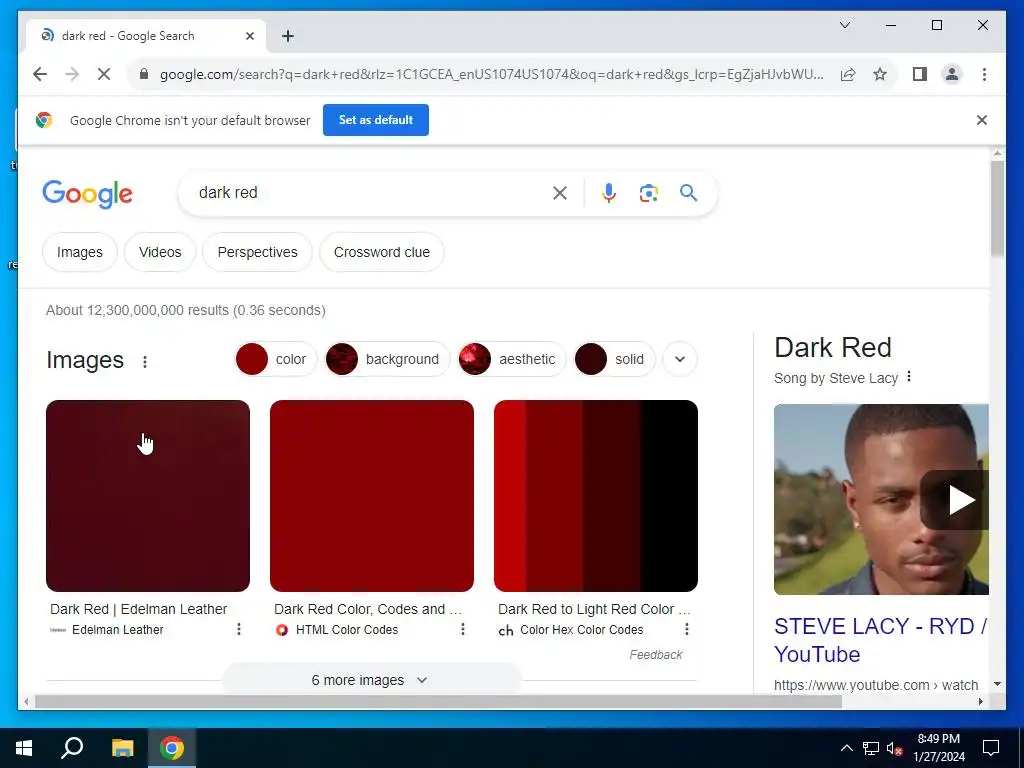Open Dark Red Color, Codes link
The height and width of the screenshot is (768, 1024).
tap(368, 609)
